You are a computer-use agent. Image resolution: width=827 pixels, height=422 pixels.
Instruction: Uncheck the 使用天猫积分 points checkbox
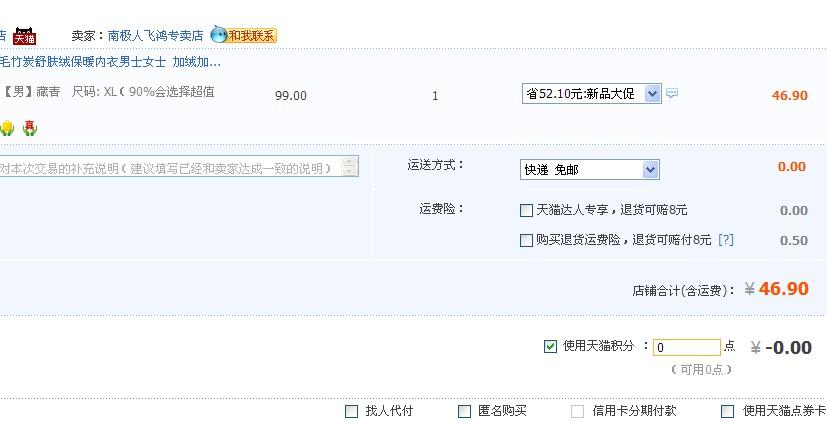[x=550, y=346]
